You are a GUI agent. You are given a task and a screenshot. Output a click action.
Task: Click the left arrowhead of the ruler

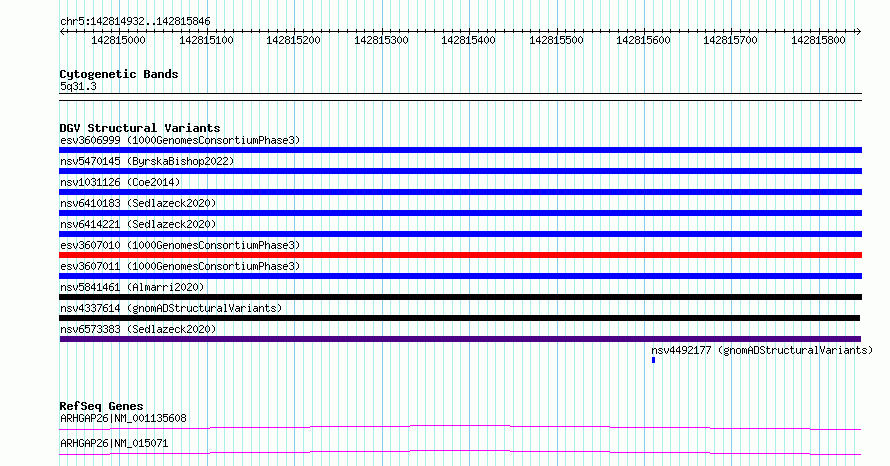click(x=62, y=32)
